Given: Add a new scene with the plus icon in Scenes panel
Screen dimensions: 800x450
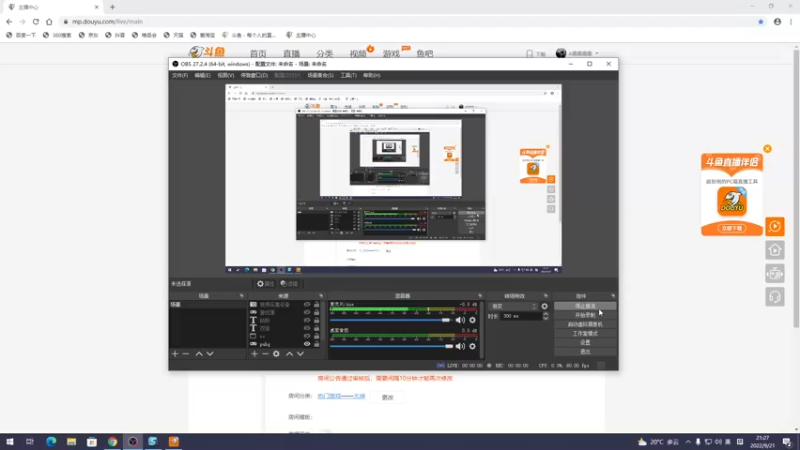Looking at the screenshot, I should coord(175,354).
